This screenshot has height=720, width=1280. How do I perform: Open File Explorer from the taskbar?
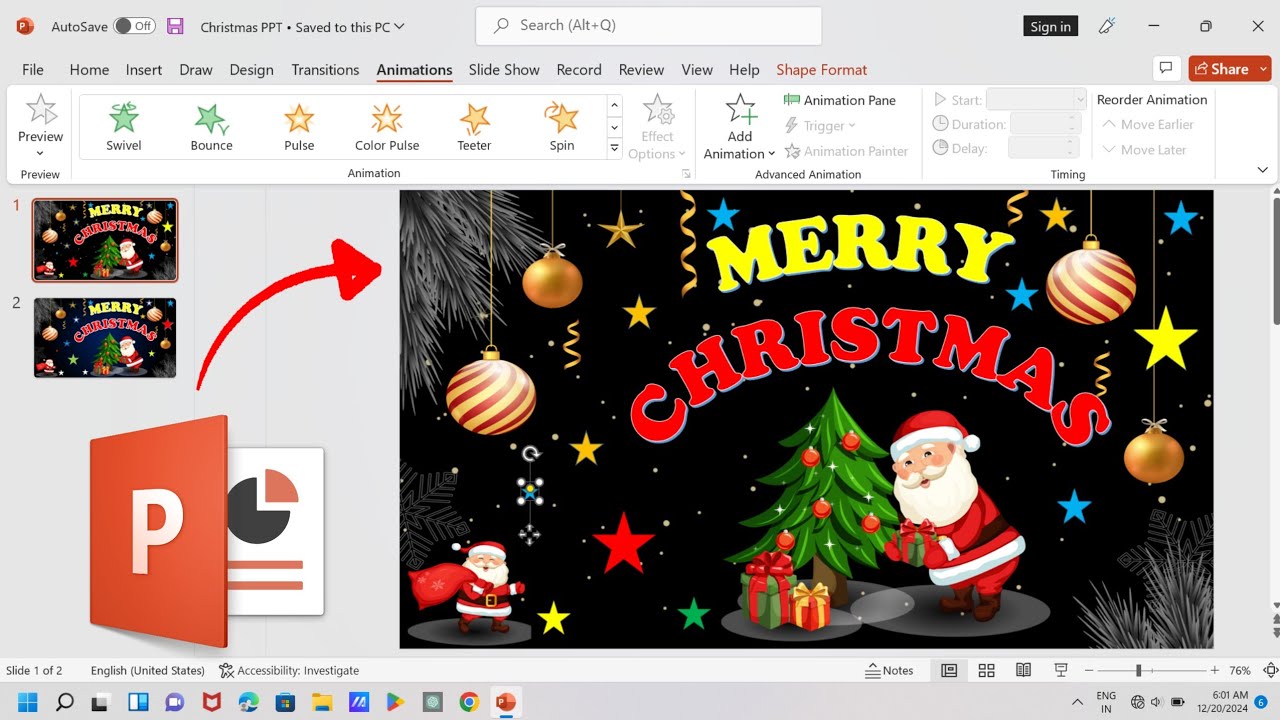tap(322, 702)
